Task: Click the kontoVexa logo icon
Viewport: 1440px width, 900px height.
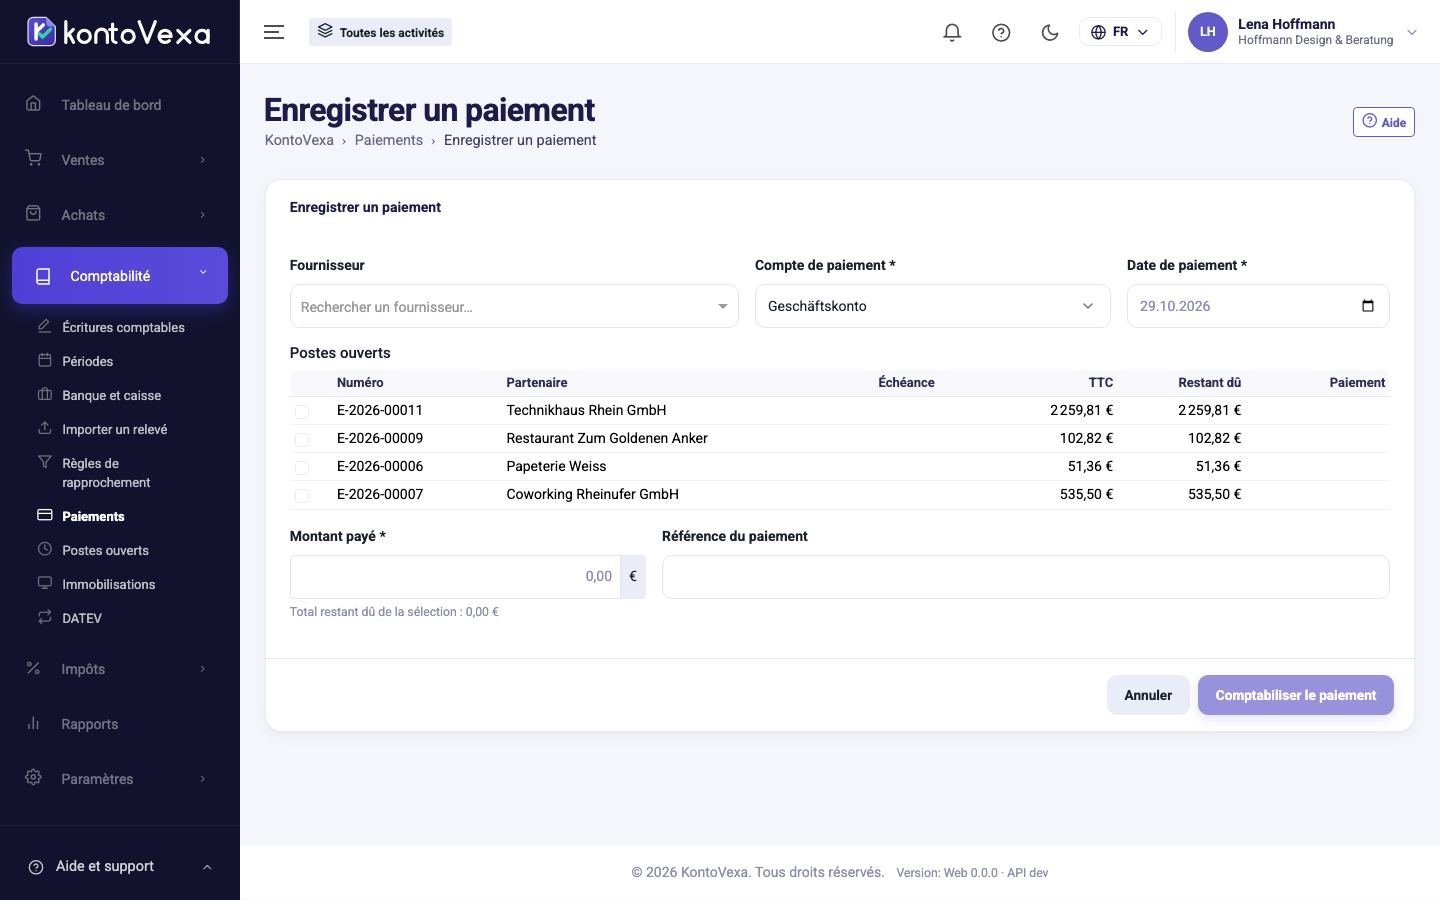Action: click(41, 32)
